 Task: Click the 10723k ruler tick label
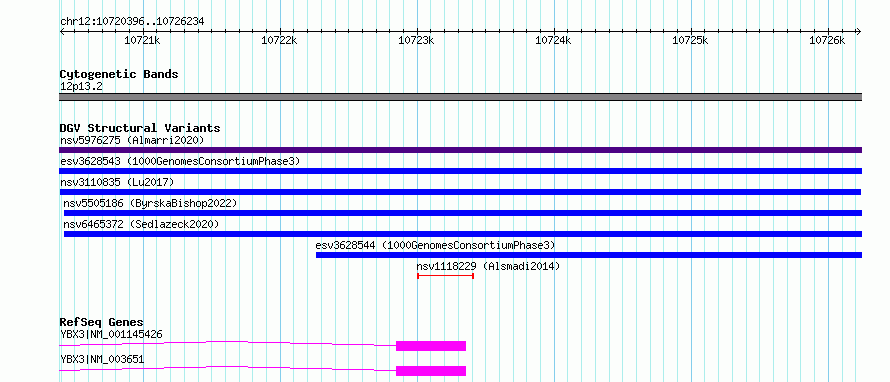pos(417,40)
